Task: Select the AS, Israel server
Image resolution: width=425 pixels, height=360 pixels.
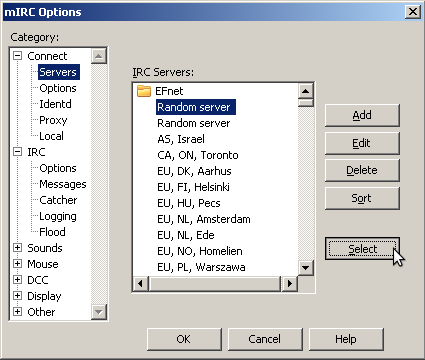Action: coord(181,139)
